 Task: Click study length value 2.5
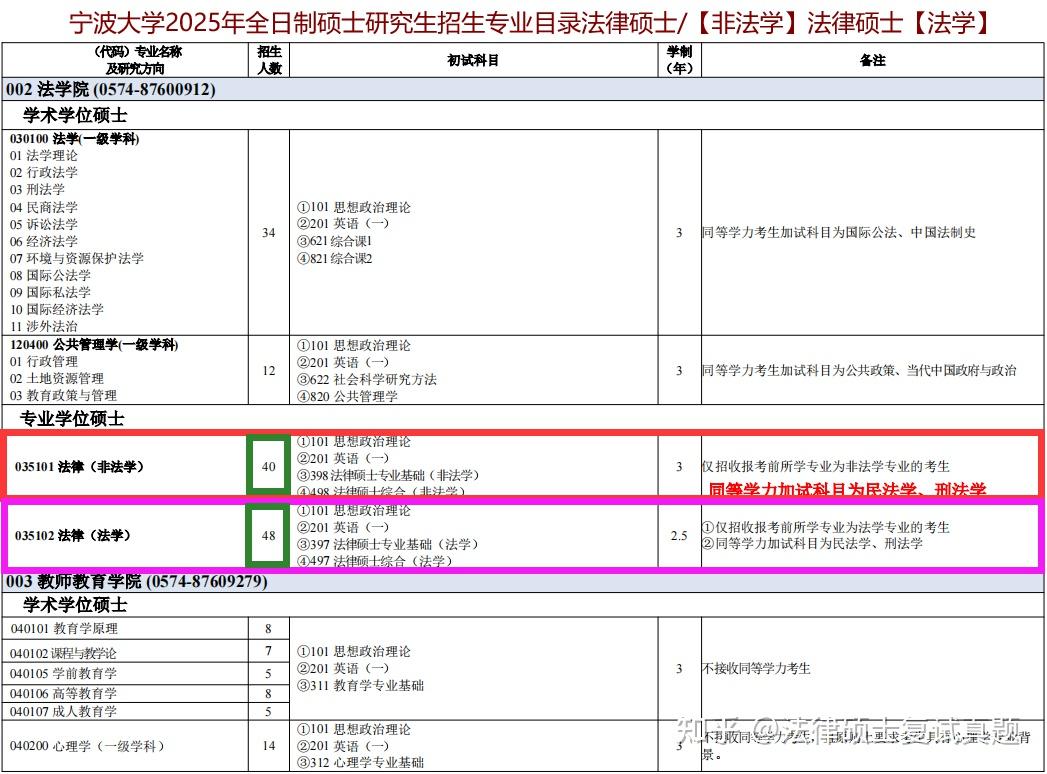[x=679, y=536]
